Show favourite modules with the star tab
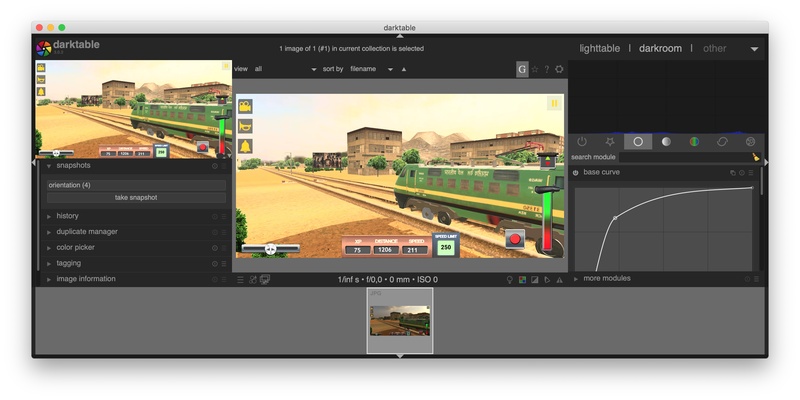Screen dimensions: 800x400 tap(610, 142)
